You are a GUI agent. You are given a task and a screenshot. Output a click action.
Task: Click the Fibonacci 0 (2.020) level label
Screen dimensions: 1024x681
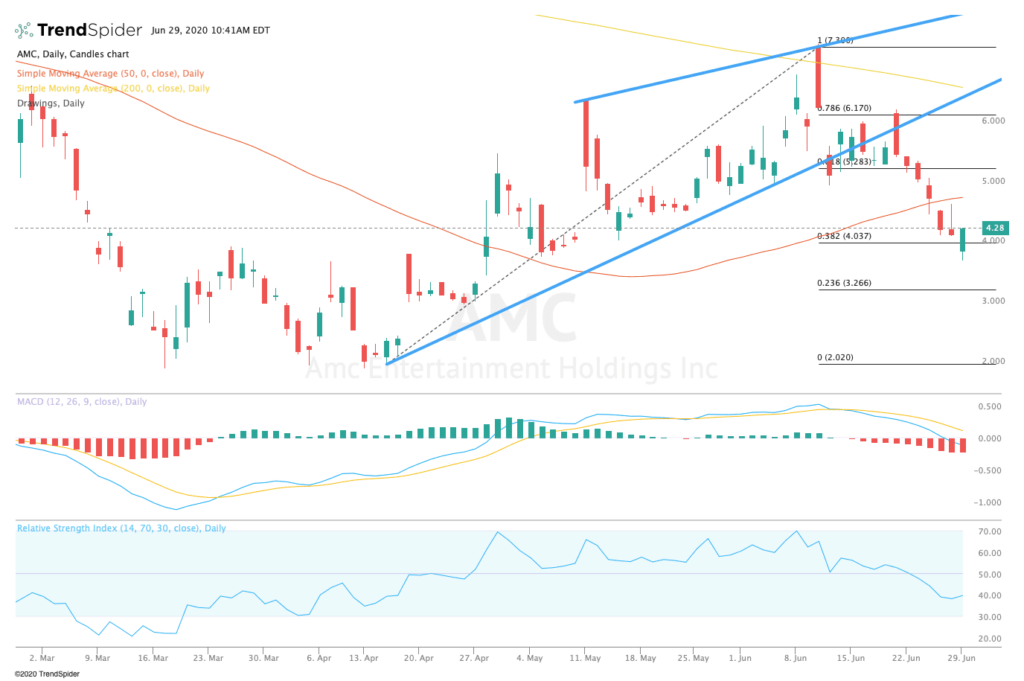[835, 357]
